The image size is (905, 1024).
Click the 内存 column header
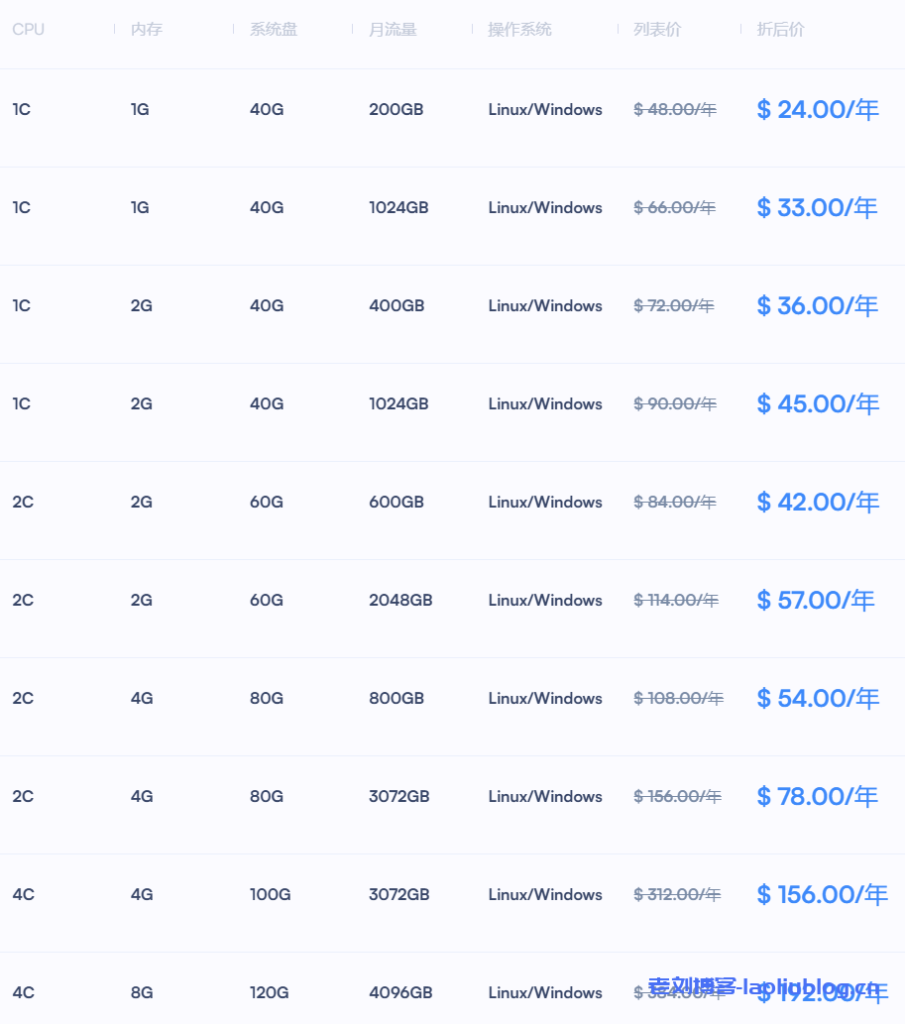[146, 30]
